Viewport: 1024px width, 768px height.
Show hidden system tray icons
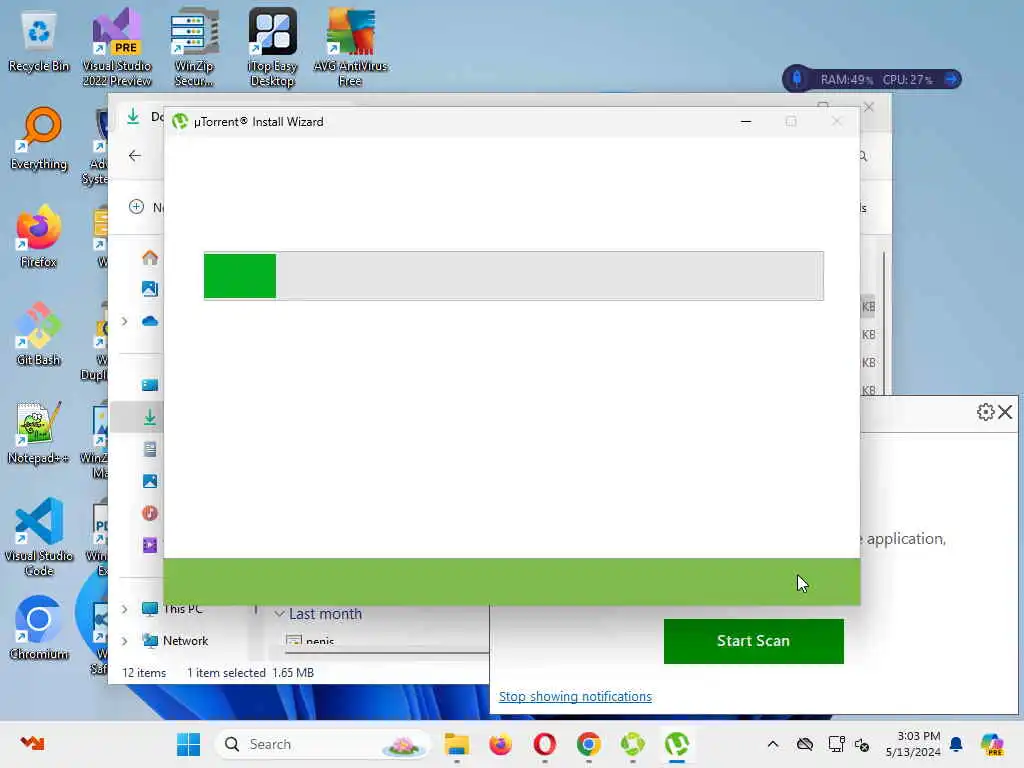point(773,744)
